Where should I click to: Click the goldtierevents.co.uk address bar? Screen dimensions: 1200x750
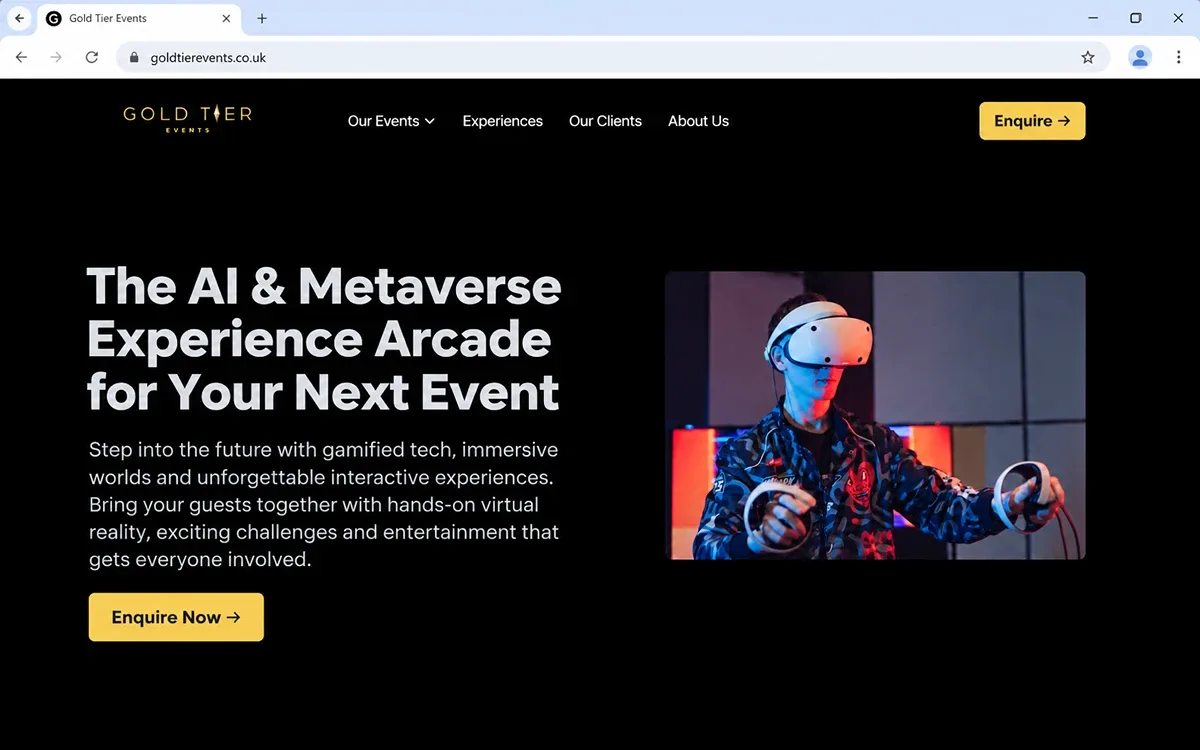(x=612, y=57)
